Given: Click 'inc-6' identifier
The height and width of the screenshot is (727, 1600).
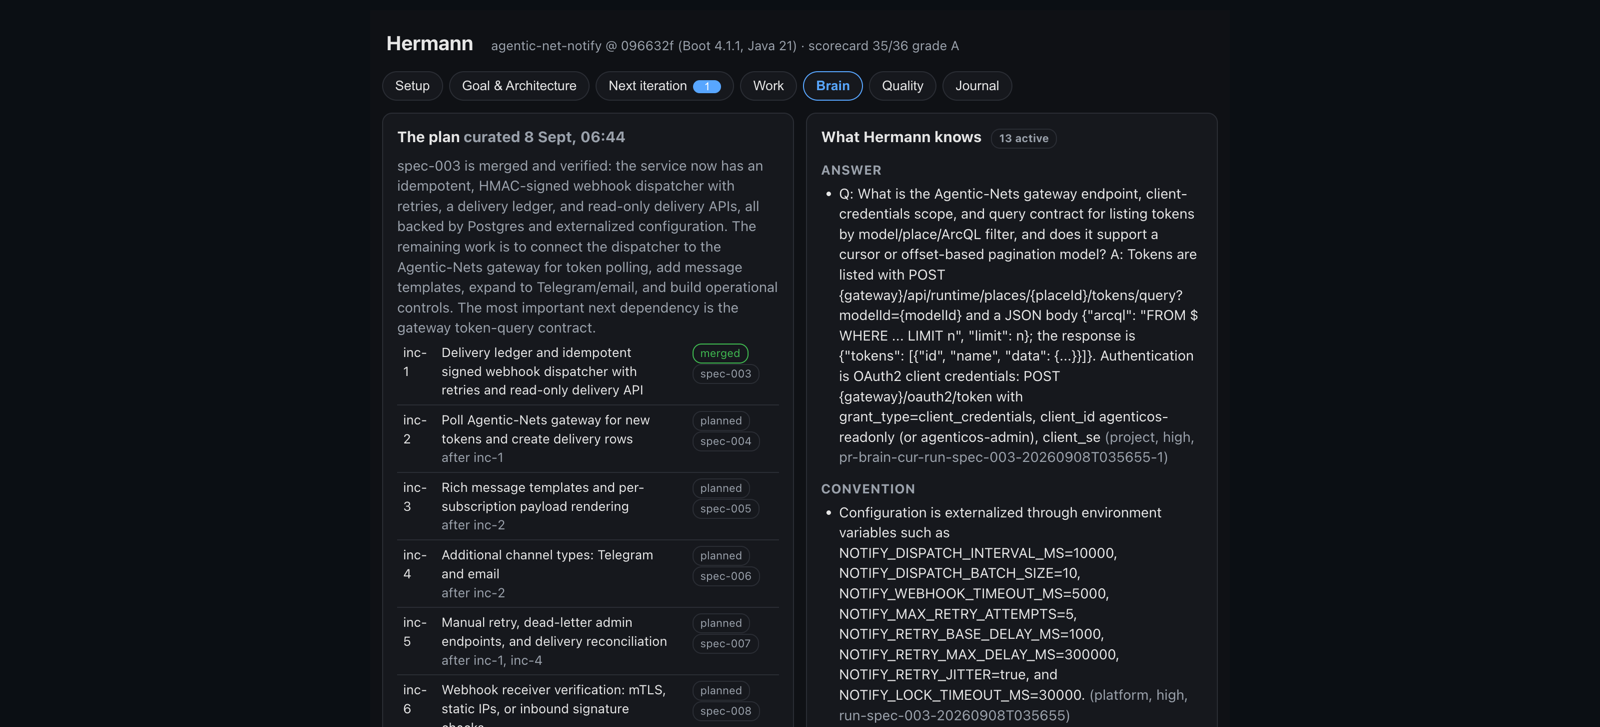Looking at the screenshot, I should click(x=415, y=699).
